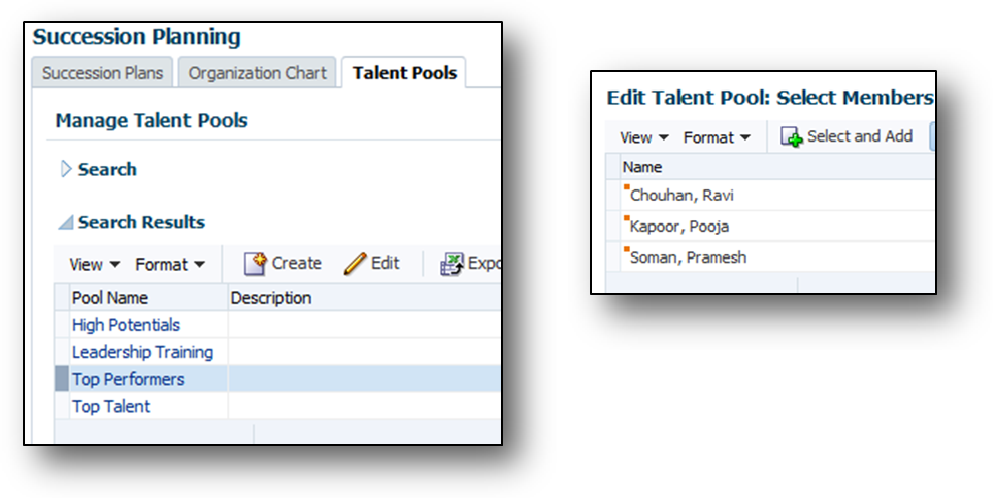Open the View menu in Search Results
The width and height of the screenshot is (998, 498).
coord(94,265)
